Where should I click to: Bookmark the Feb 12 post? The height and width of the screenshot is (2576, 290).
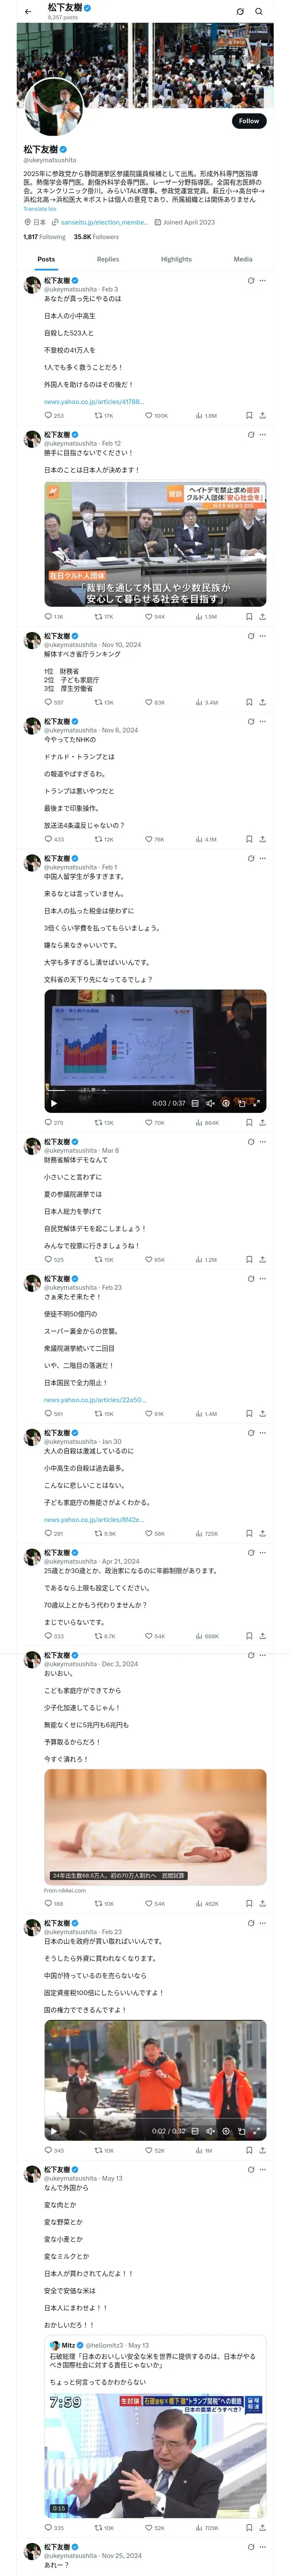pos(249,616)
